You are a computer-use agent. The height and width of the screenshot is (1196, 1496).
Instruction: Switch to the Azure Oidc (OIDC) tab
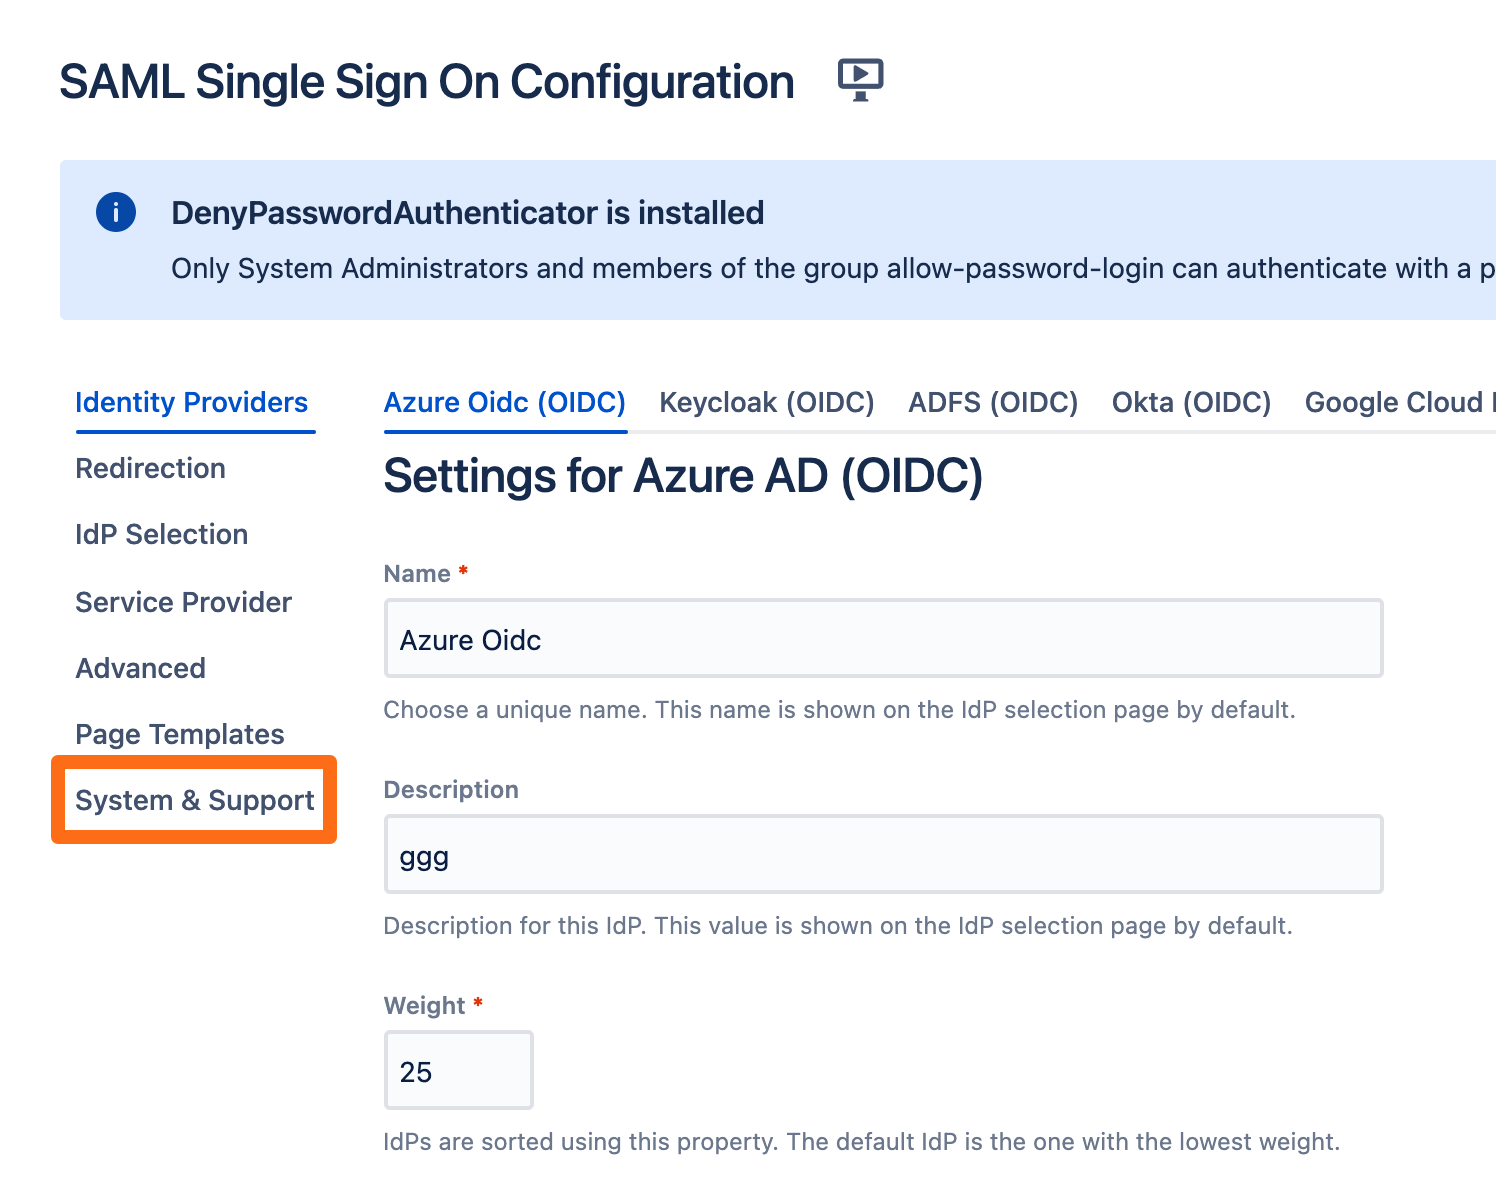tap(504, 402)
